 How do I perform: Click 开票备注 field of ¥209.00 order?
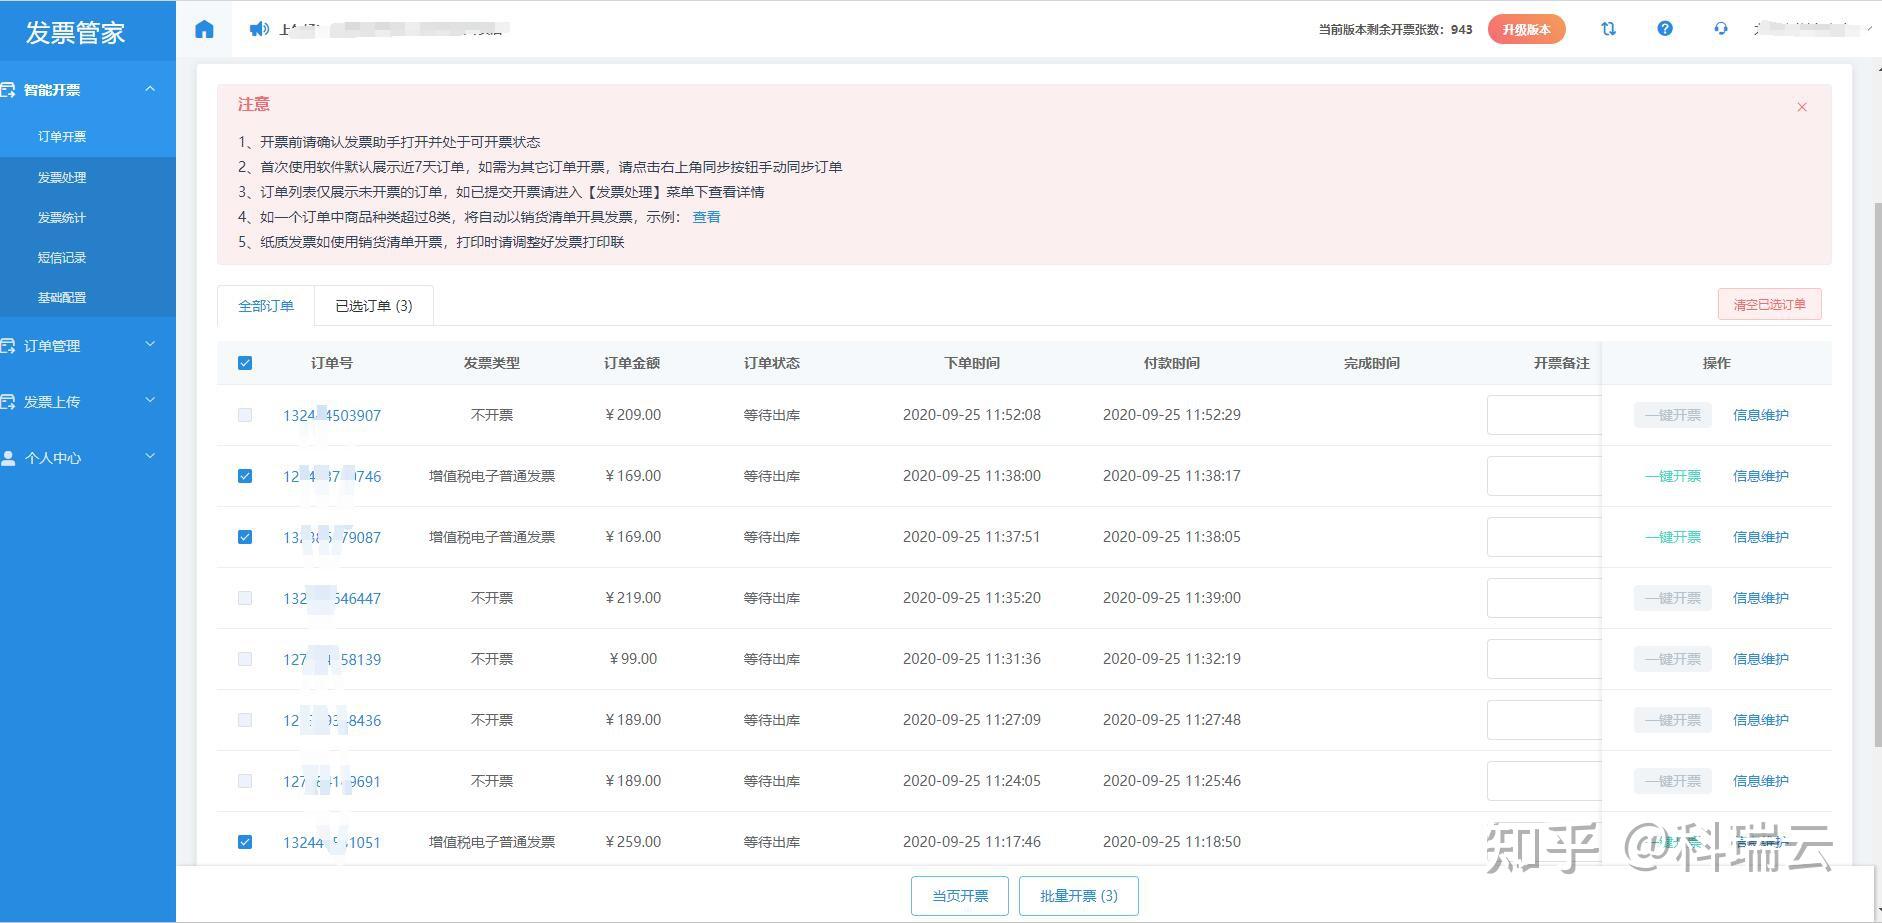tap(1544, 415)
